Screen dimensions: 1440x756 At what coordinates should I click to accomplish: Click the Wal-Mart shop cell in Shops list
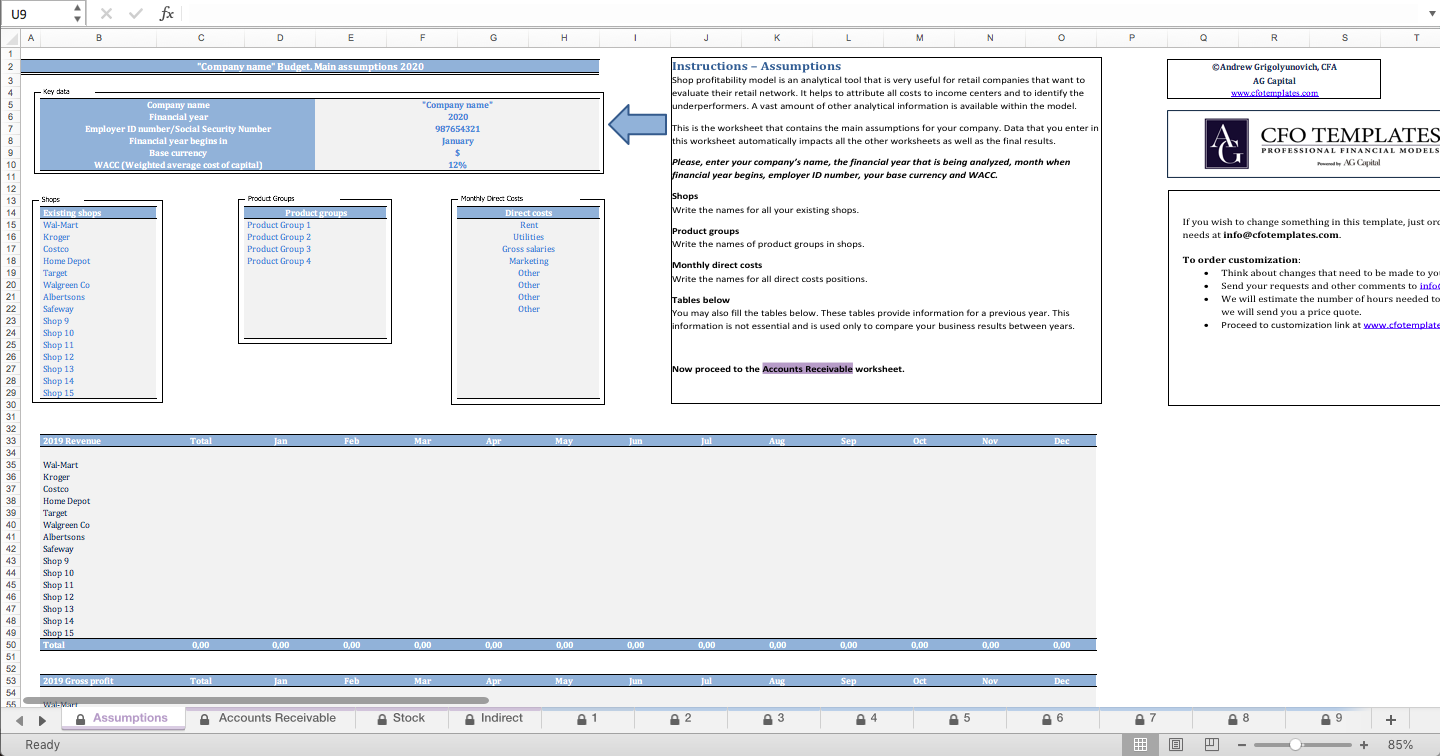[98, 225]
